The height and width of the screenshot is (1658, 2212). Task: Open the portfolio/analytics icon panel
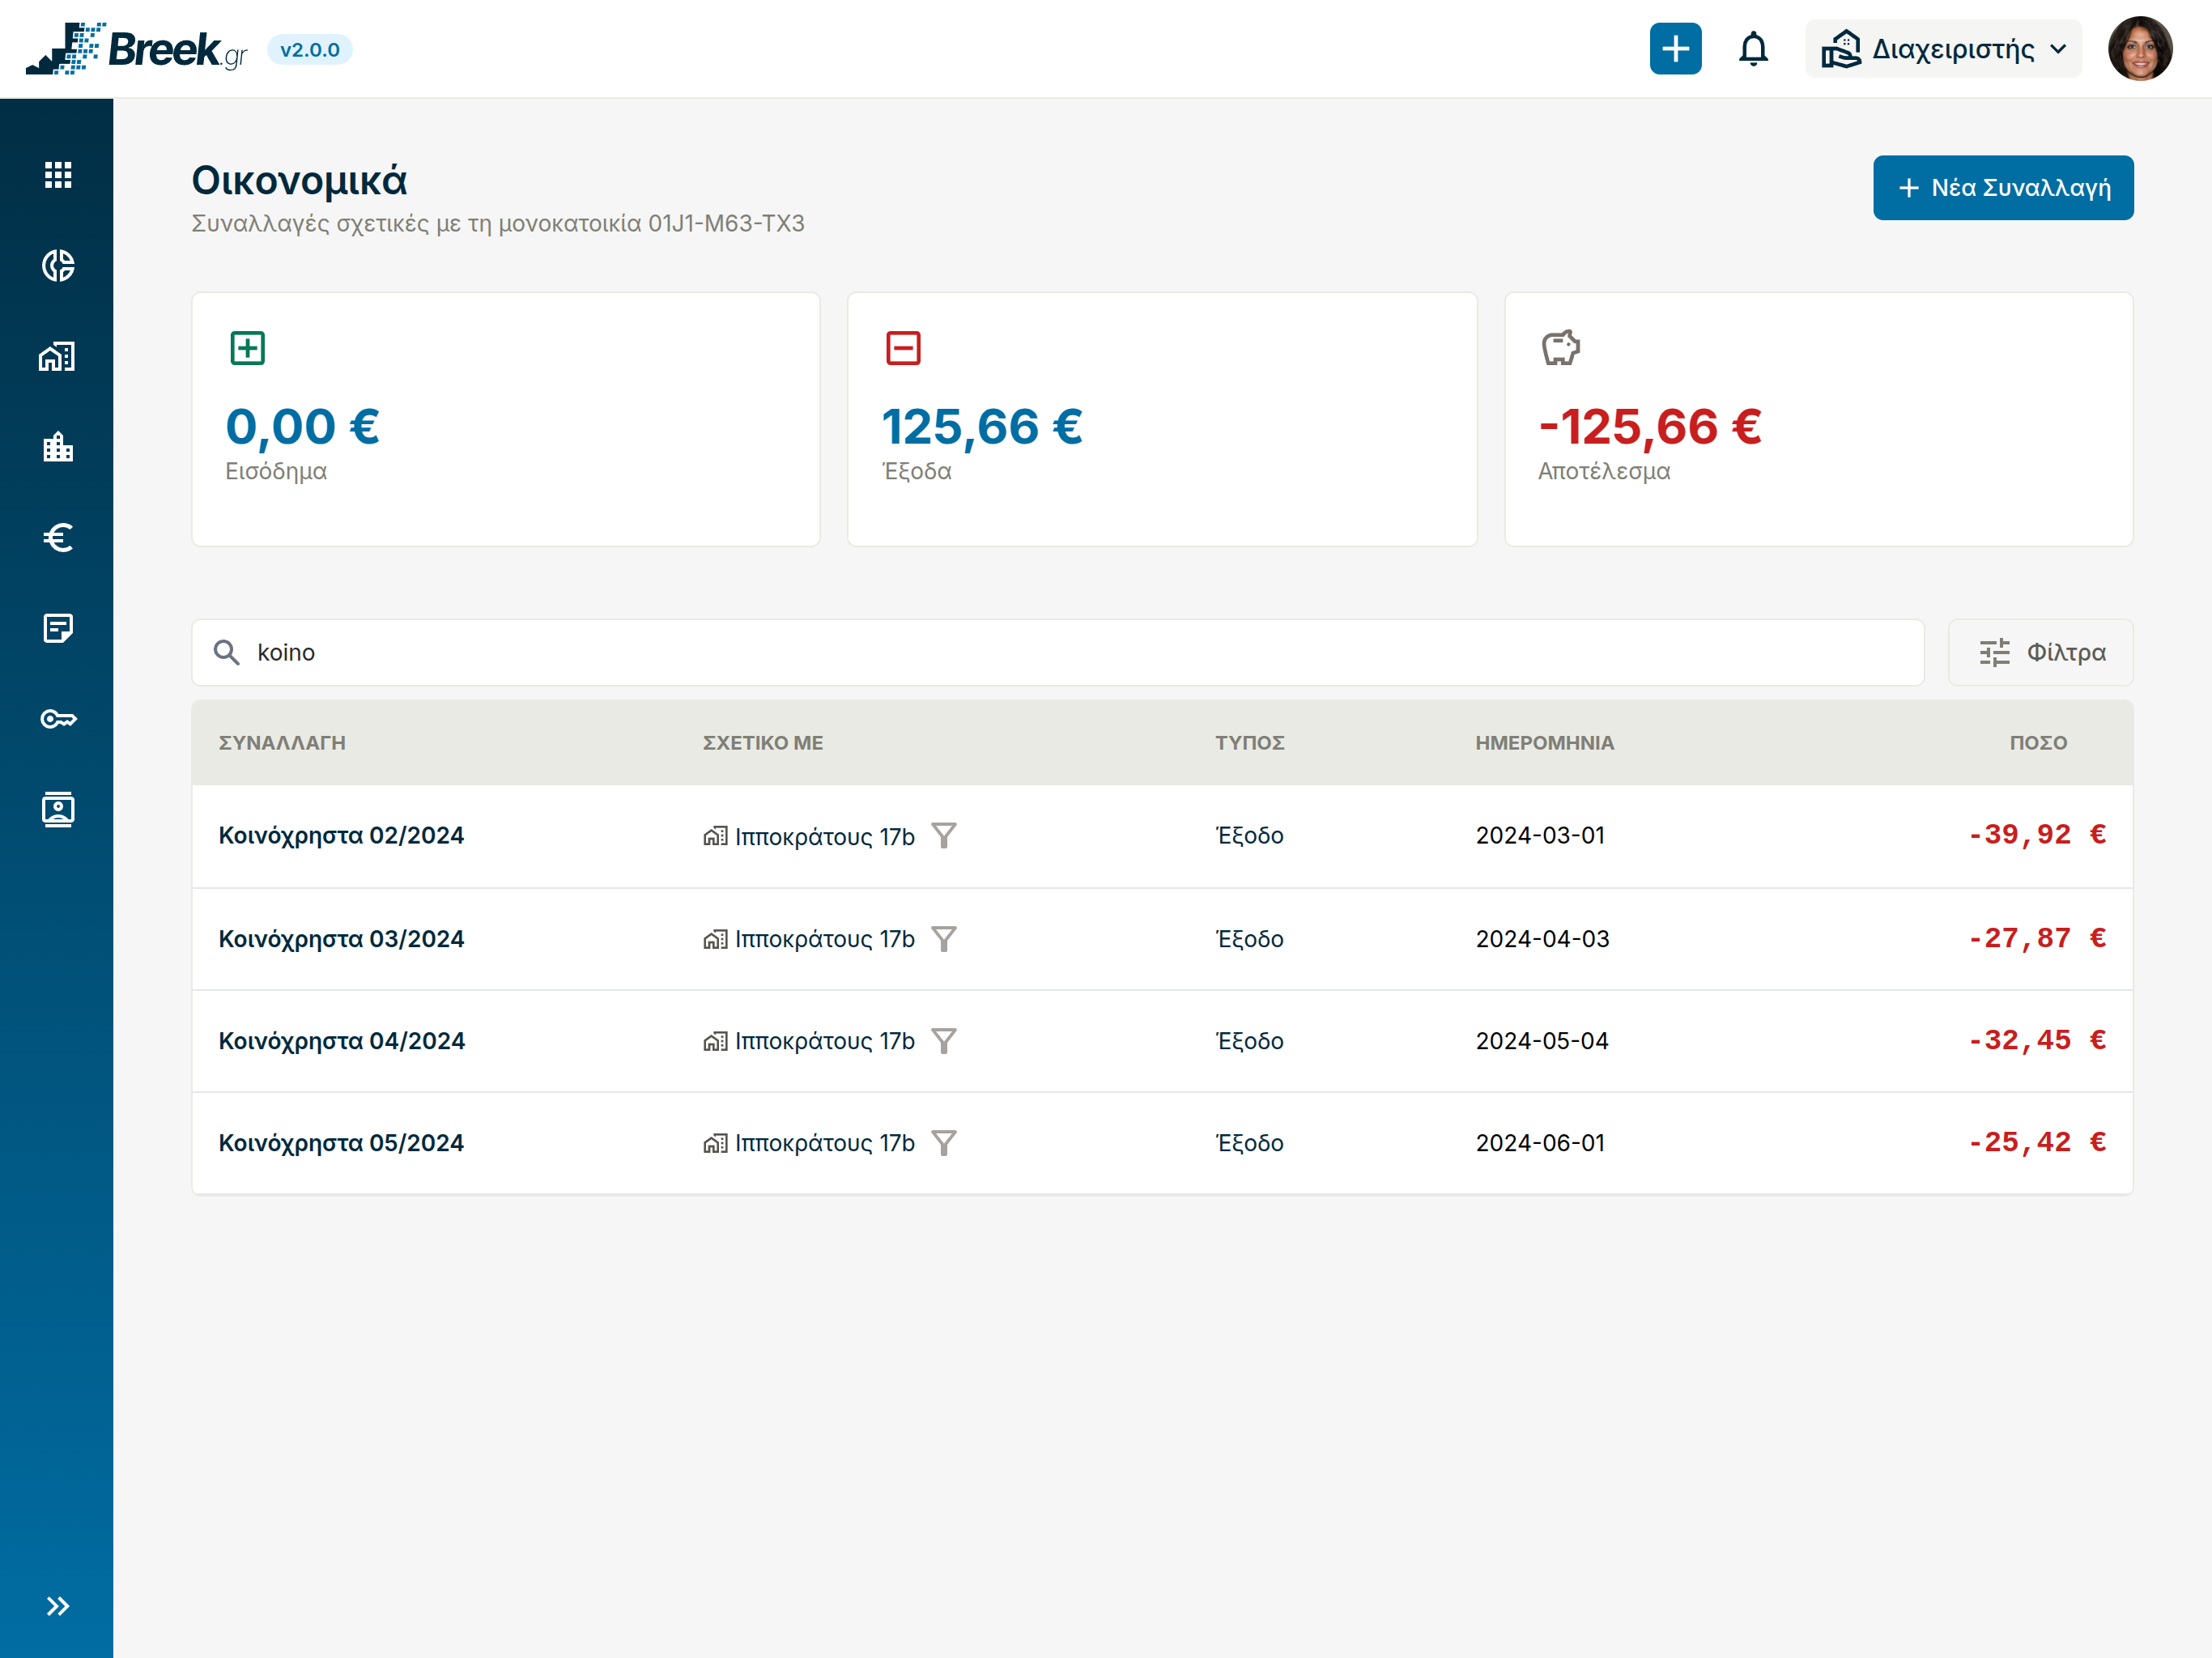(56, 265)
